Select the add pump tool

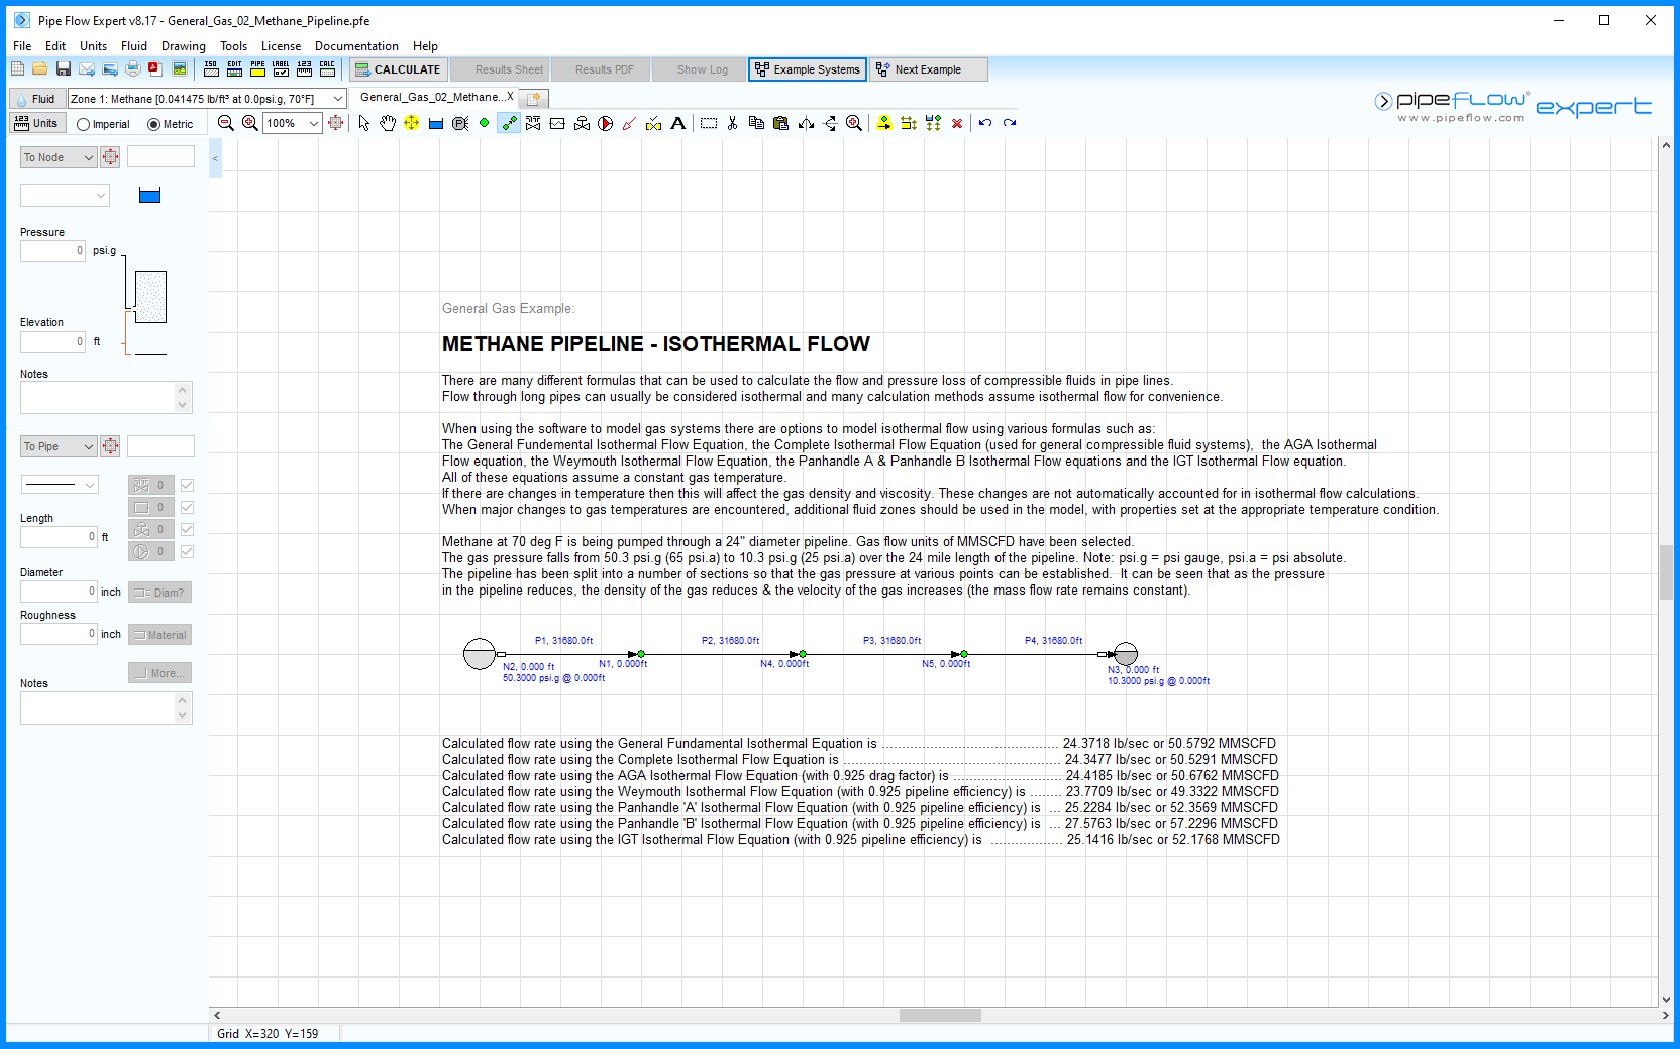605,123
